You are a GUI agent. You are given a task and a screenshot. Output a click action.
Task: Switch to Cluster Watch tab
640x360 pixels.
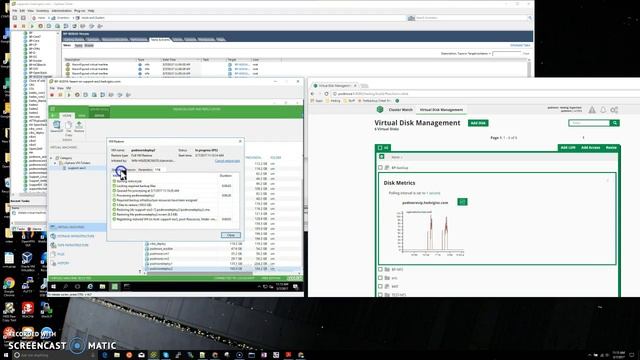click(400, 110)
